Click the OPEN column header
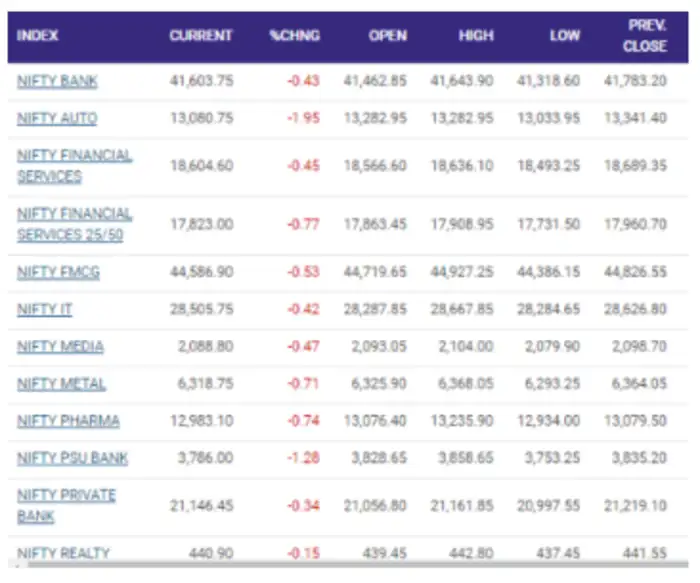This screenshot has height=583, width=700. (387, 36)
